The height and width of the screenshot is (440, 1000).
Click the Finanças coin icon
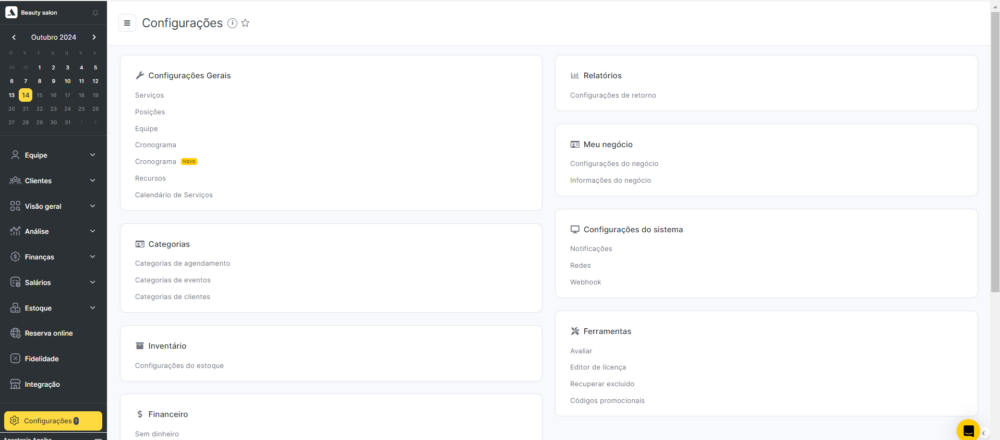pos(15,257)
